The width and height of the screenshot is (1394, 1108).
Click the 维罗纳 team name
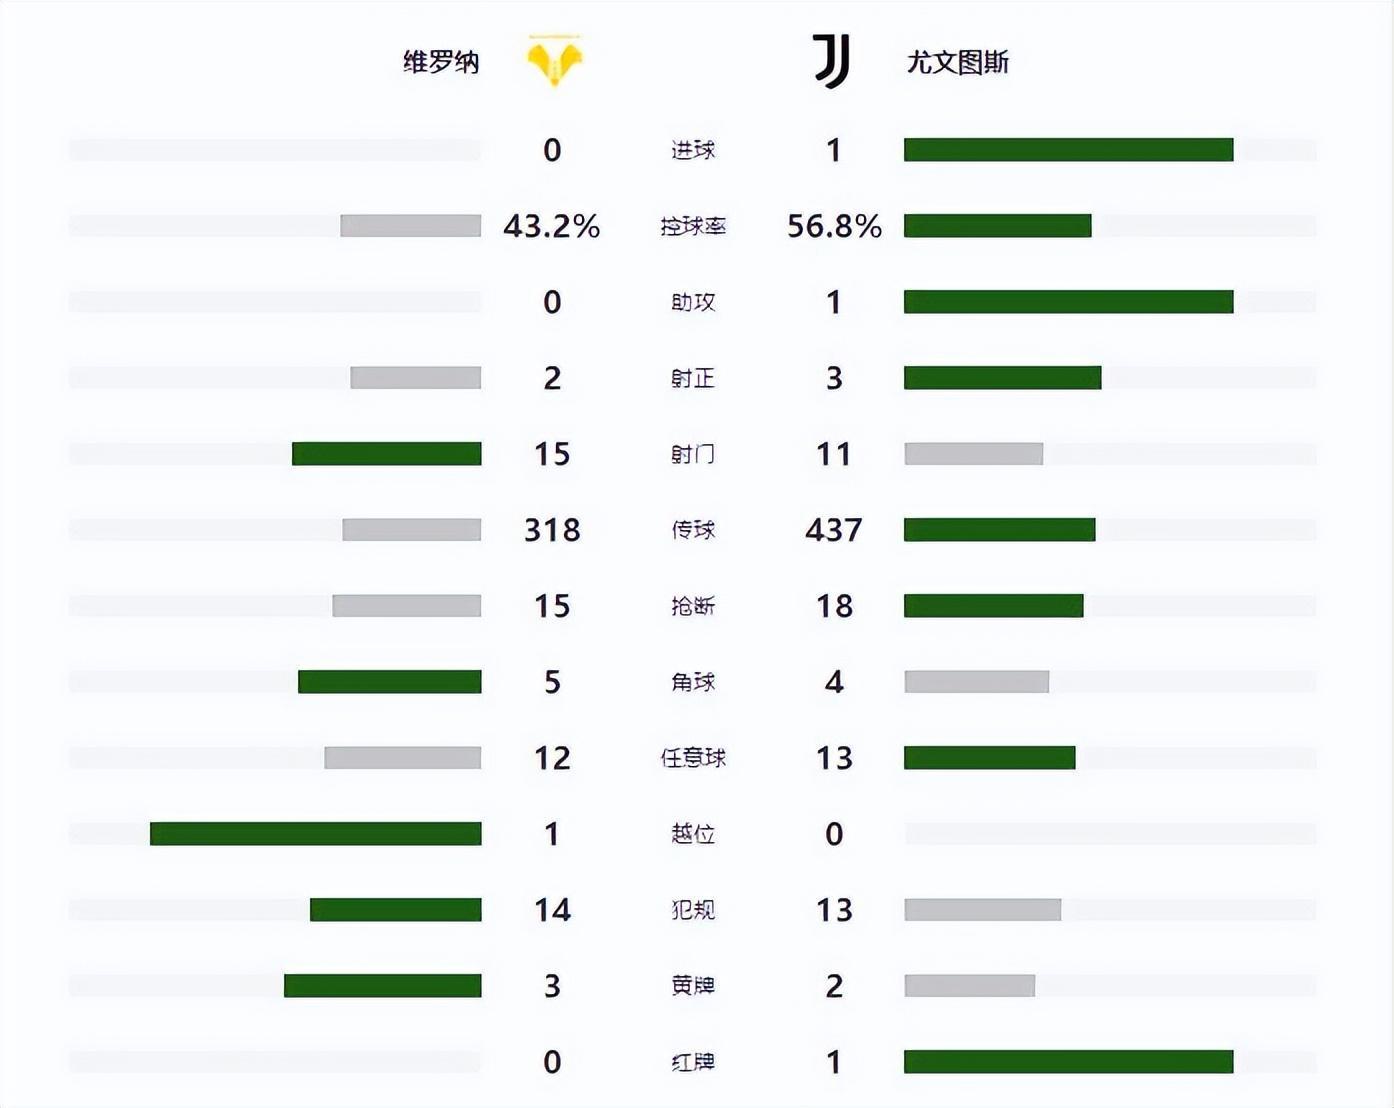click(441, 62)
